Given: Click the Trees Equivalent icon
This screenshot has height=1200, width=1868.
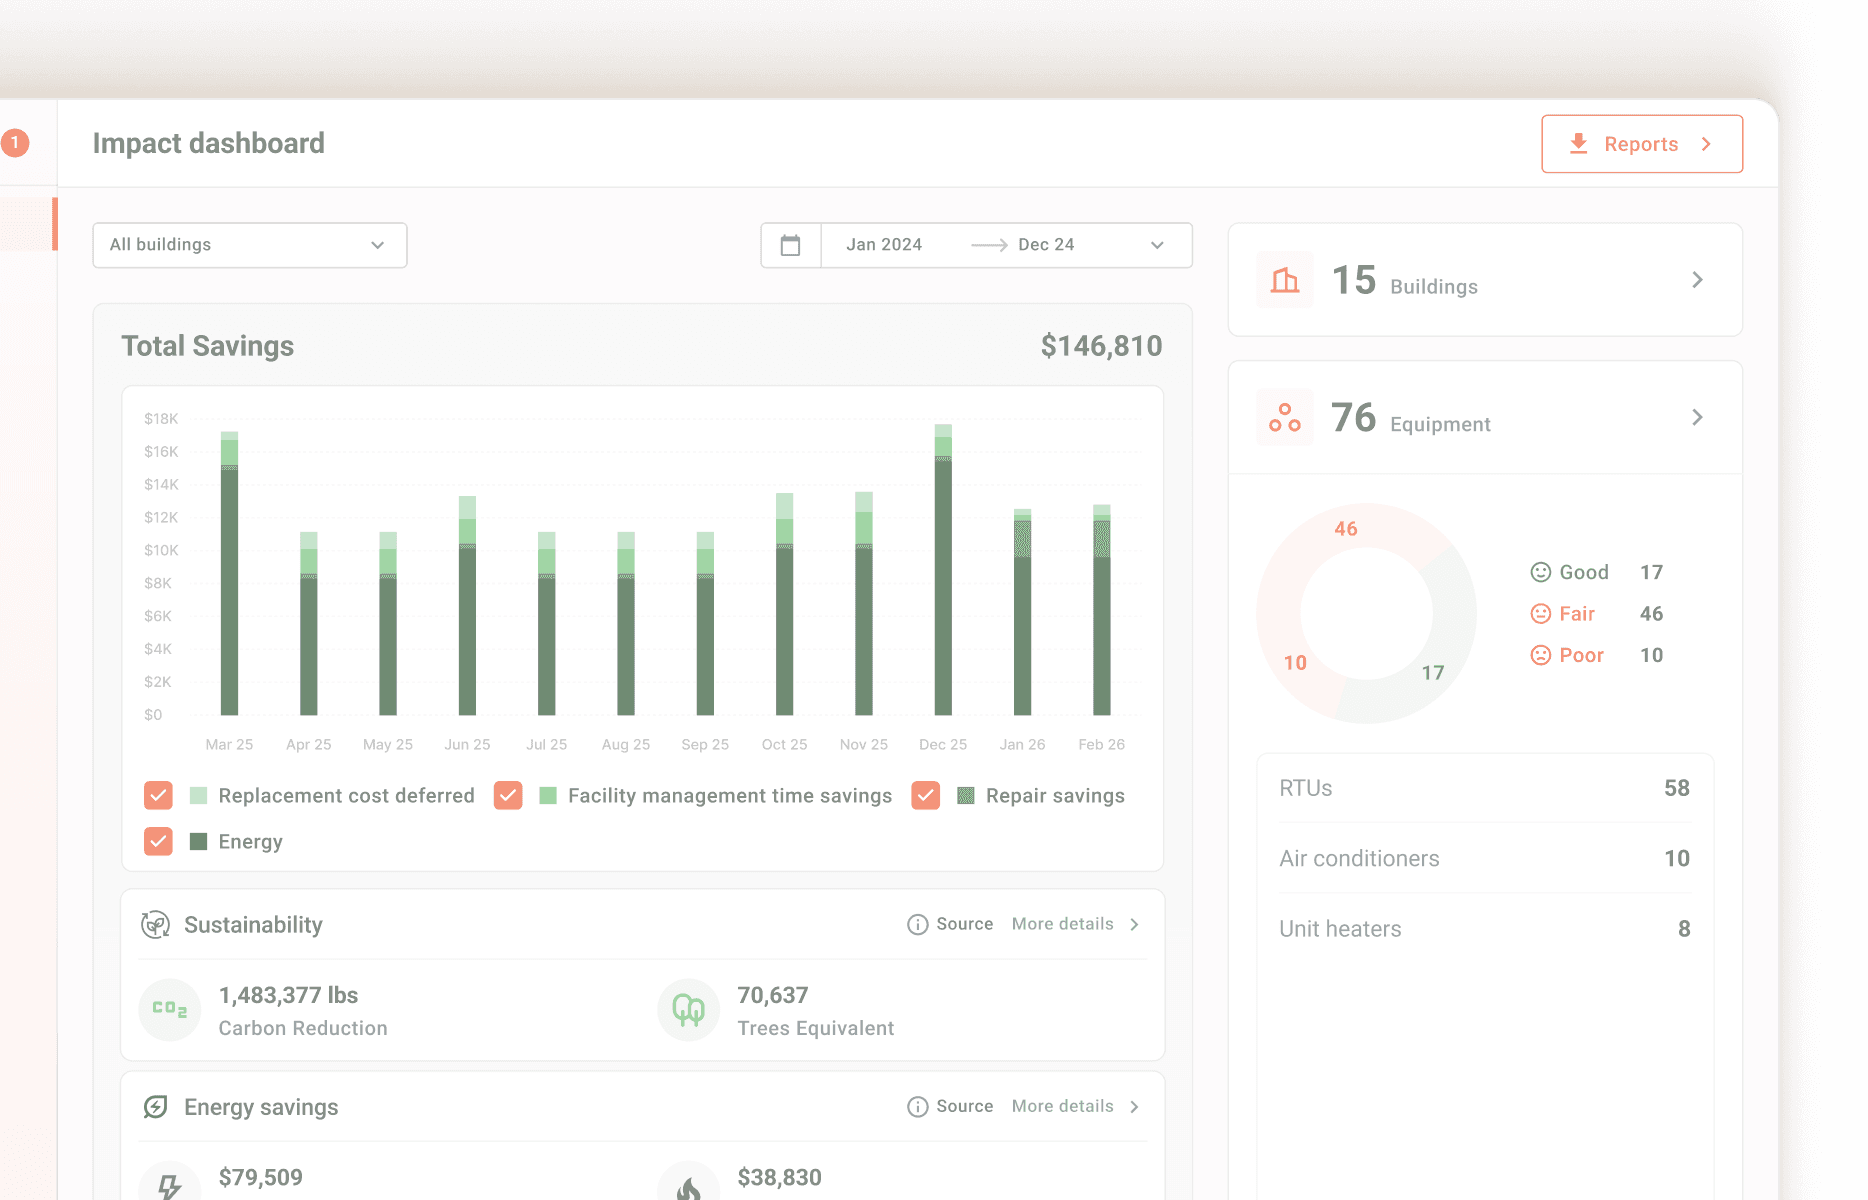Looking at the screenshot, I should (x=689, y=1010).
